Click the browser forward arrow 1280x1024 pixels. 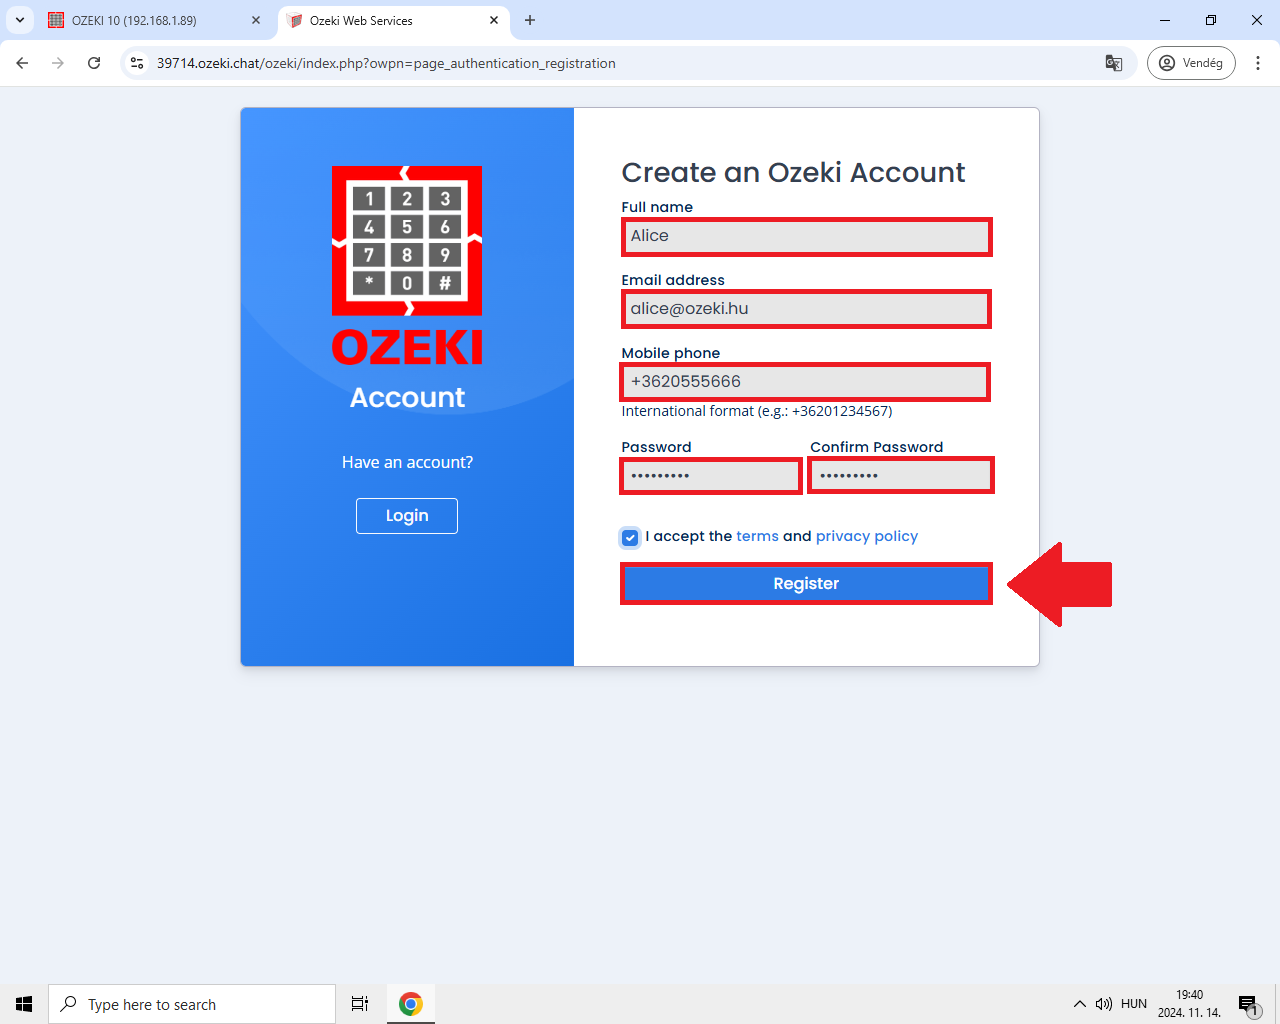(x=58, y=63)
